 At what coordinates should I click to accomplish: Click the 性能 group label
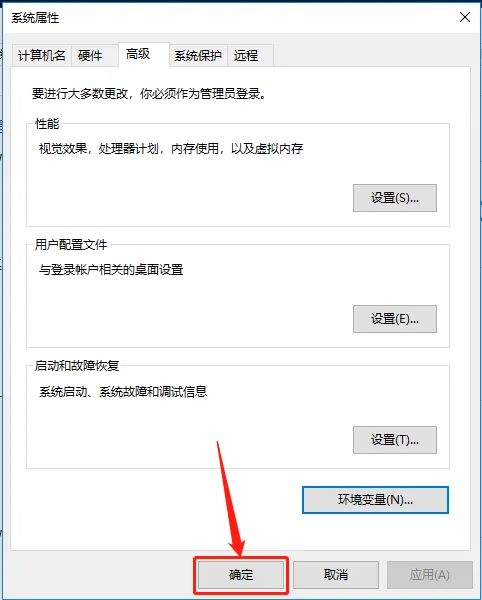pos(47,124)
